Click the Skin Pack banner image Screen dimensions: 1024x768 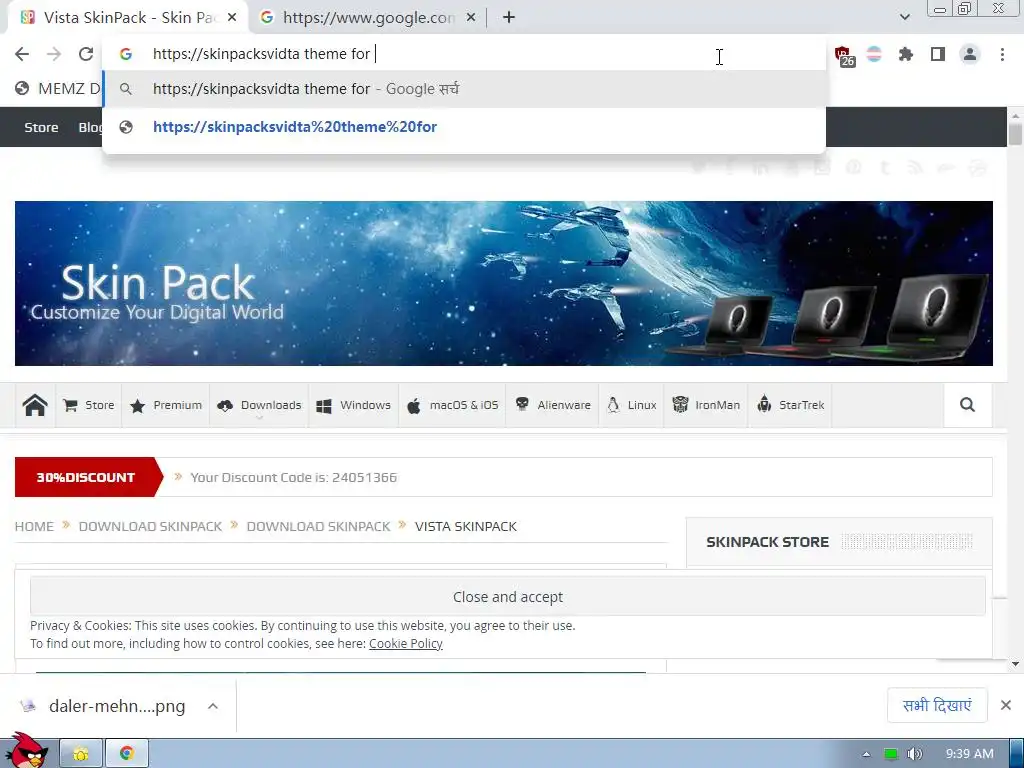(x=504, y=283)
